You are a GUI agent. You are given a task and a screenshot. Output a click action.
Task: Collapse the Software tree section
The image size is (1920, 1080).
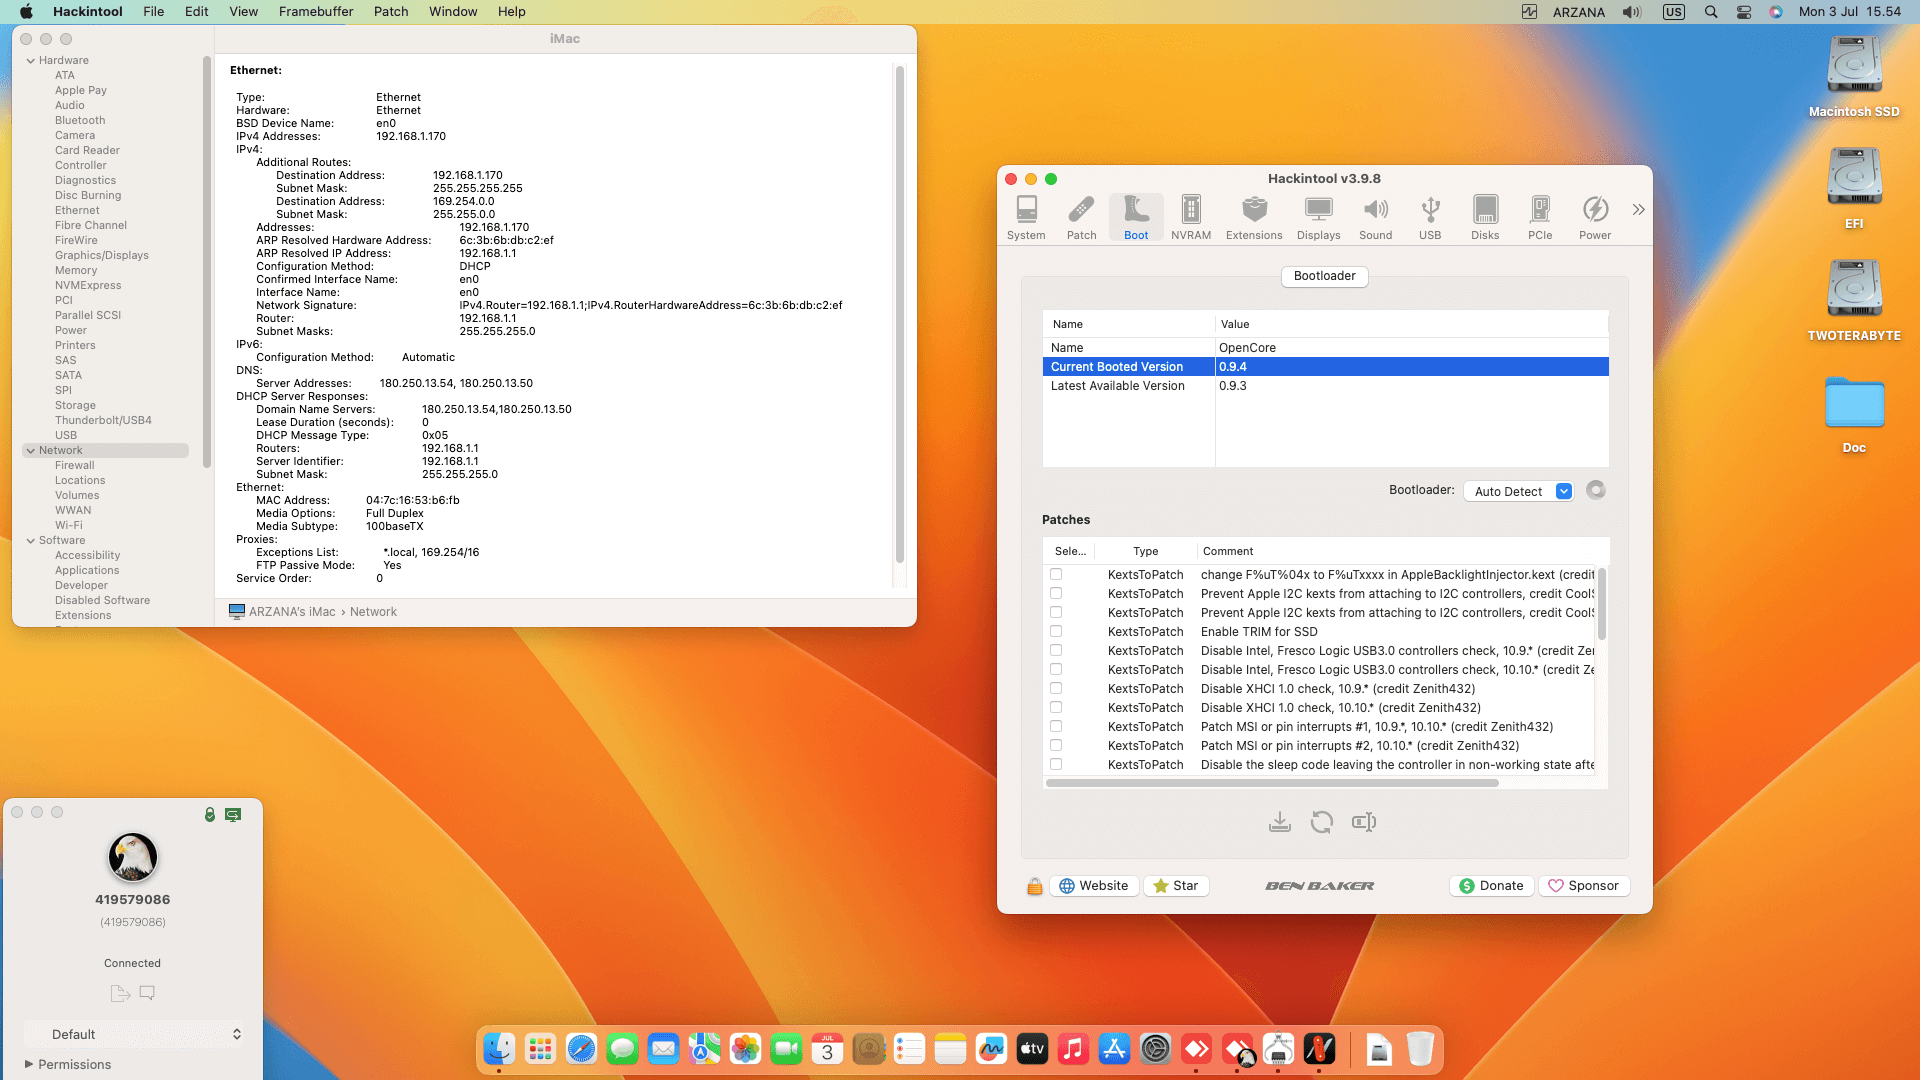pyautogui.click(x=31, y=541)
